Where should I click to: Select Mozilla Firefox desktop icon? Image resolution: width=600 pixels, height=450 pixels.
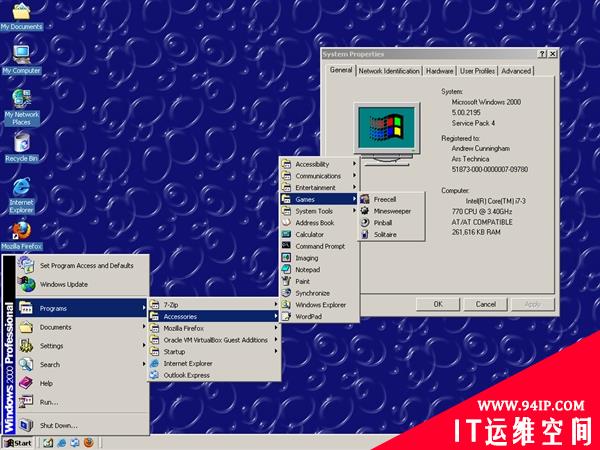click(21, 235)
